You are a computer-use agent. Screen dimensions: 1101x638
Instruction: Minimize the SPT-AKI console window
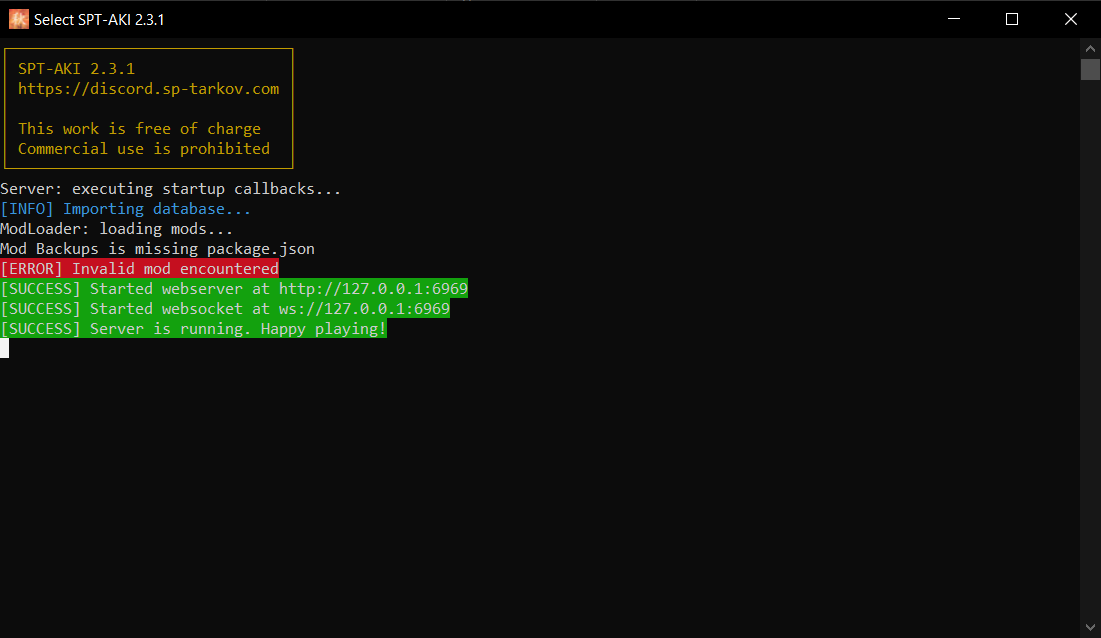(x=954, y=19)
